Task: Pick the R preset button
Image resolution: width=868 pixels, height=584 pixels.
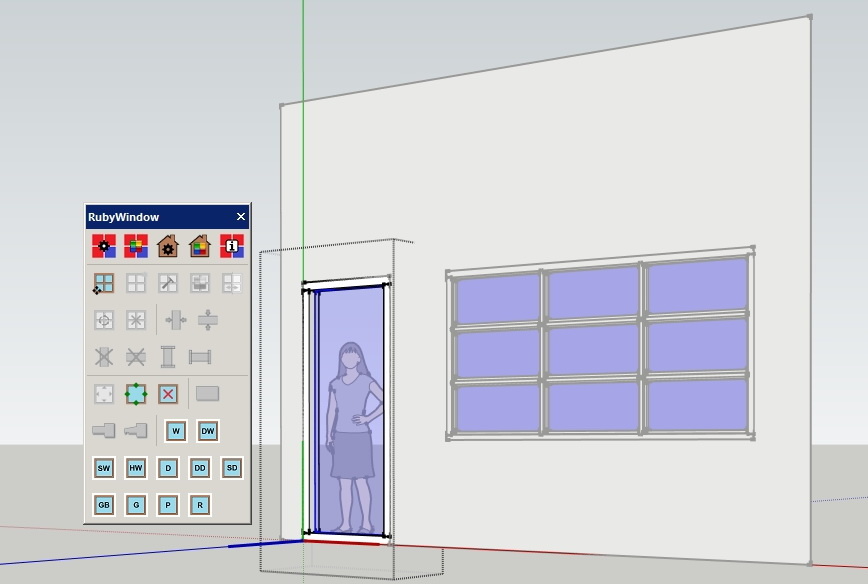Action: coord(200,505)
